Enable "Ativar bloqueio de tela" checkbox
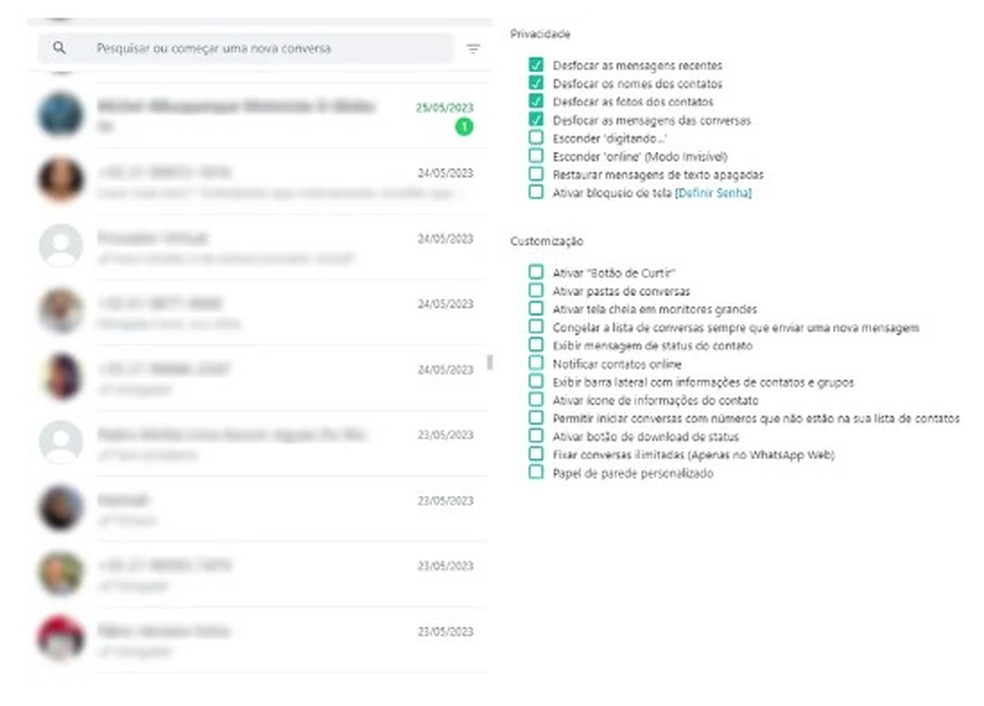984x706 pixels. click(537, 192)
